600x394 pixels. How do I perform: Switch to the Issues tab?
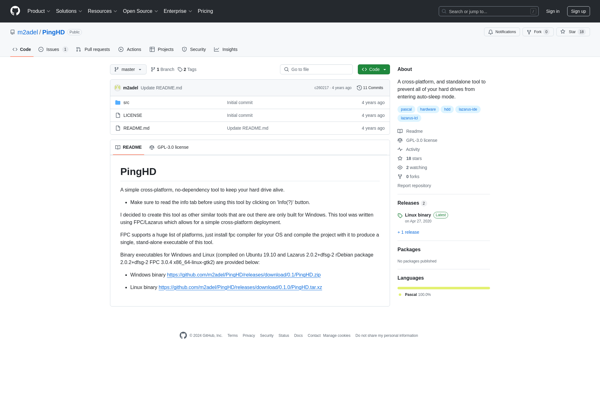pos(53,49)
